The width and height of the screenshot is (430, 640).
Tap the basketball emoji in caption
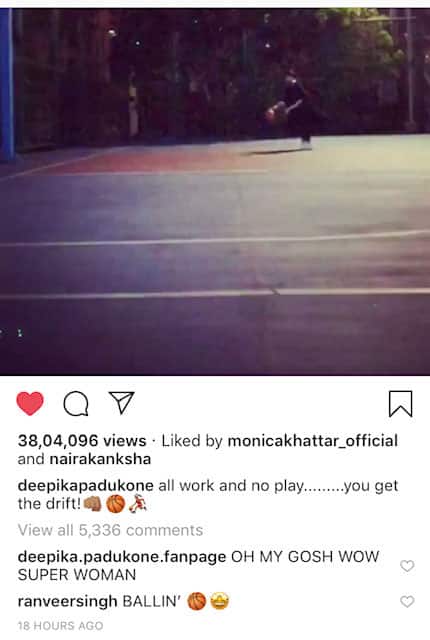(115, 504)
